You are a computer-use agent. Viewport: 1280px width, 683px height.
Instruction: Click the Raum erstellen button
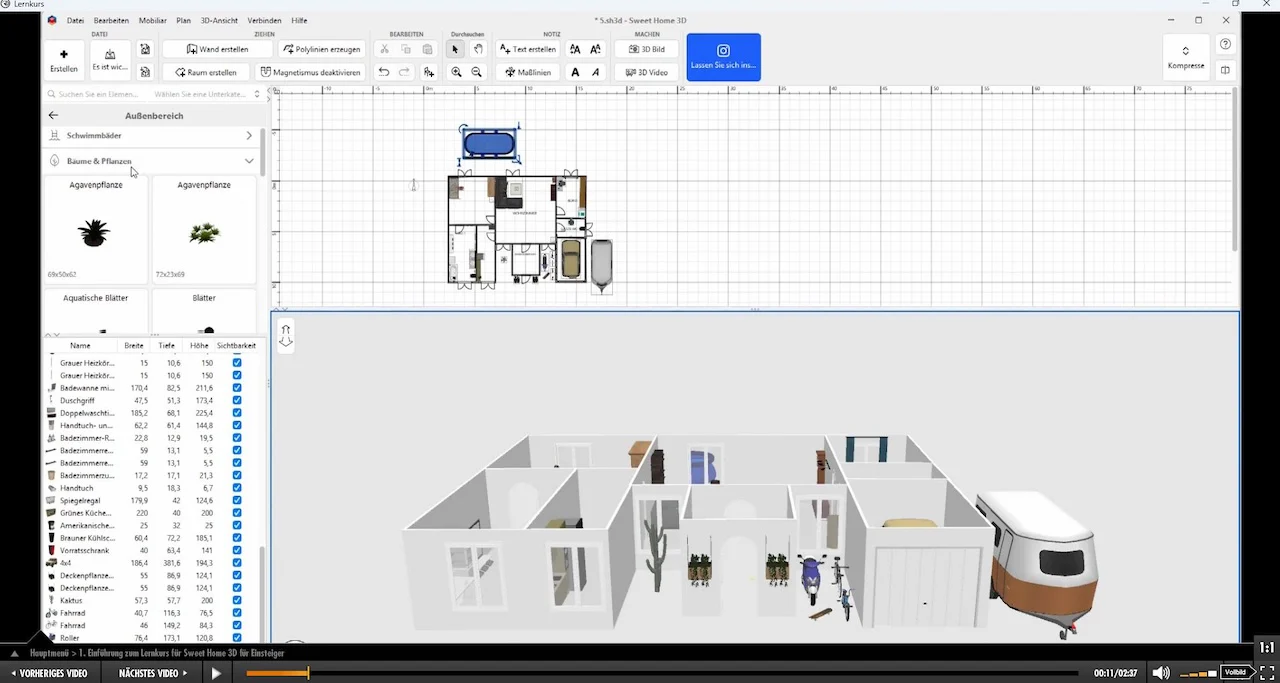(206, 72)
